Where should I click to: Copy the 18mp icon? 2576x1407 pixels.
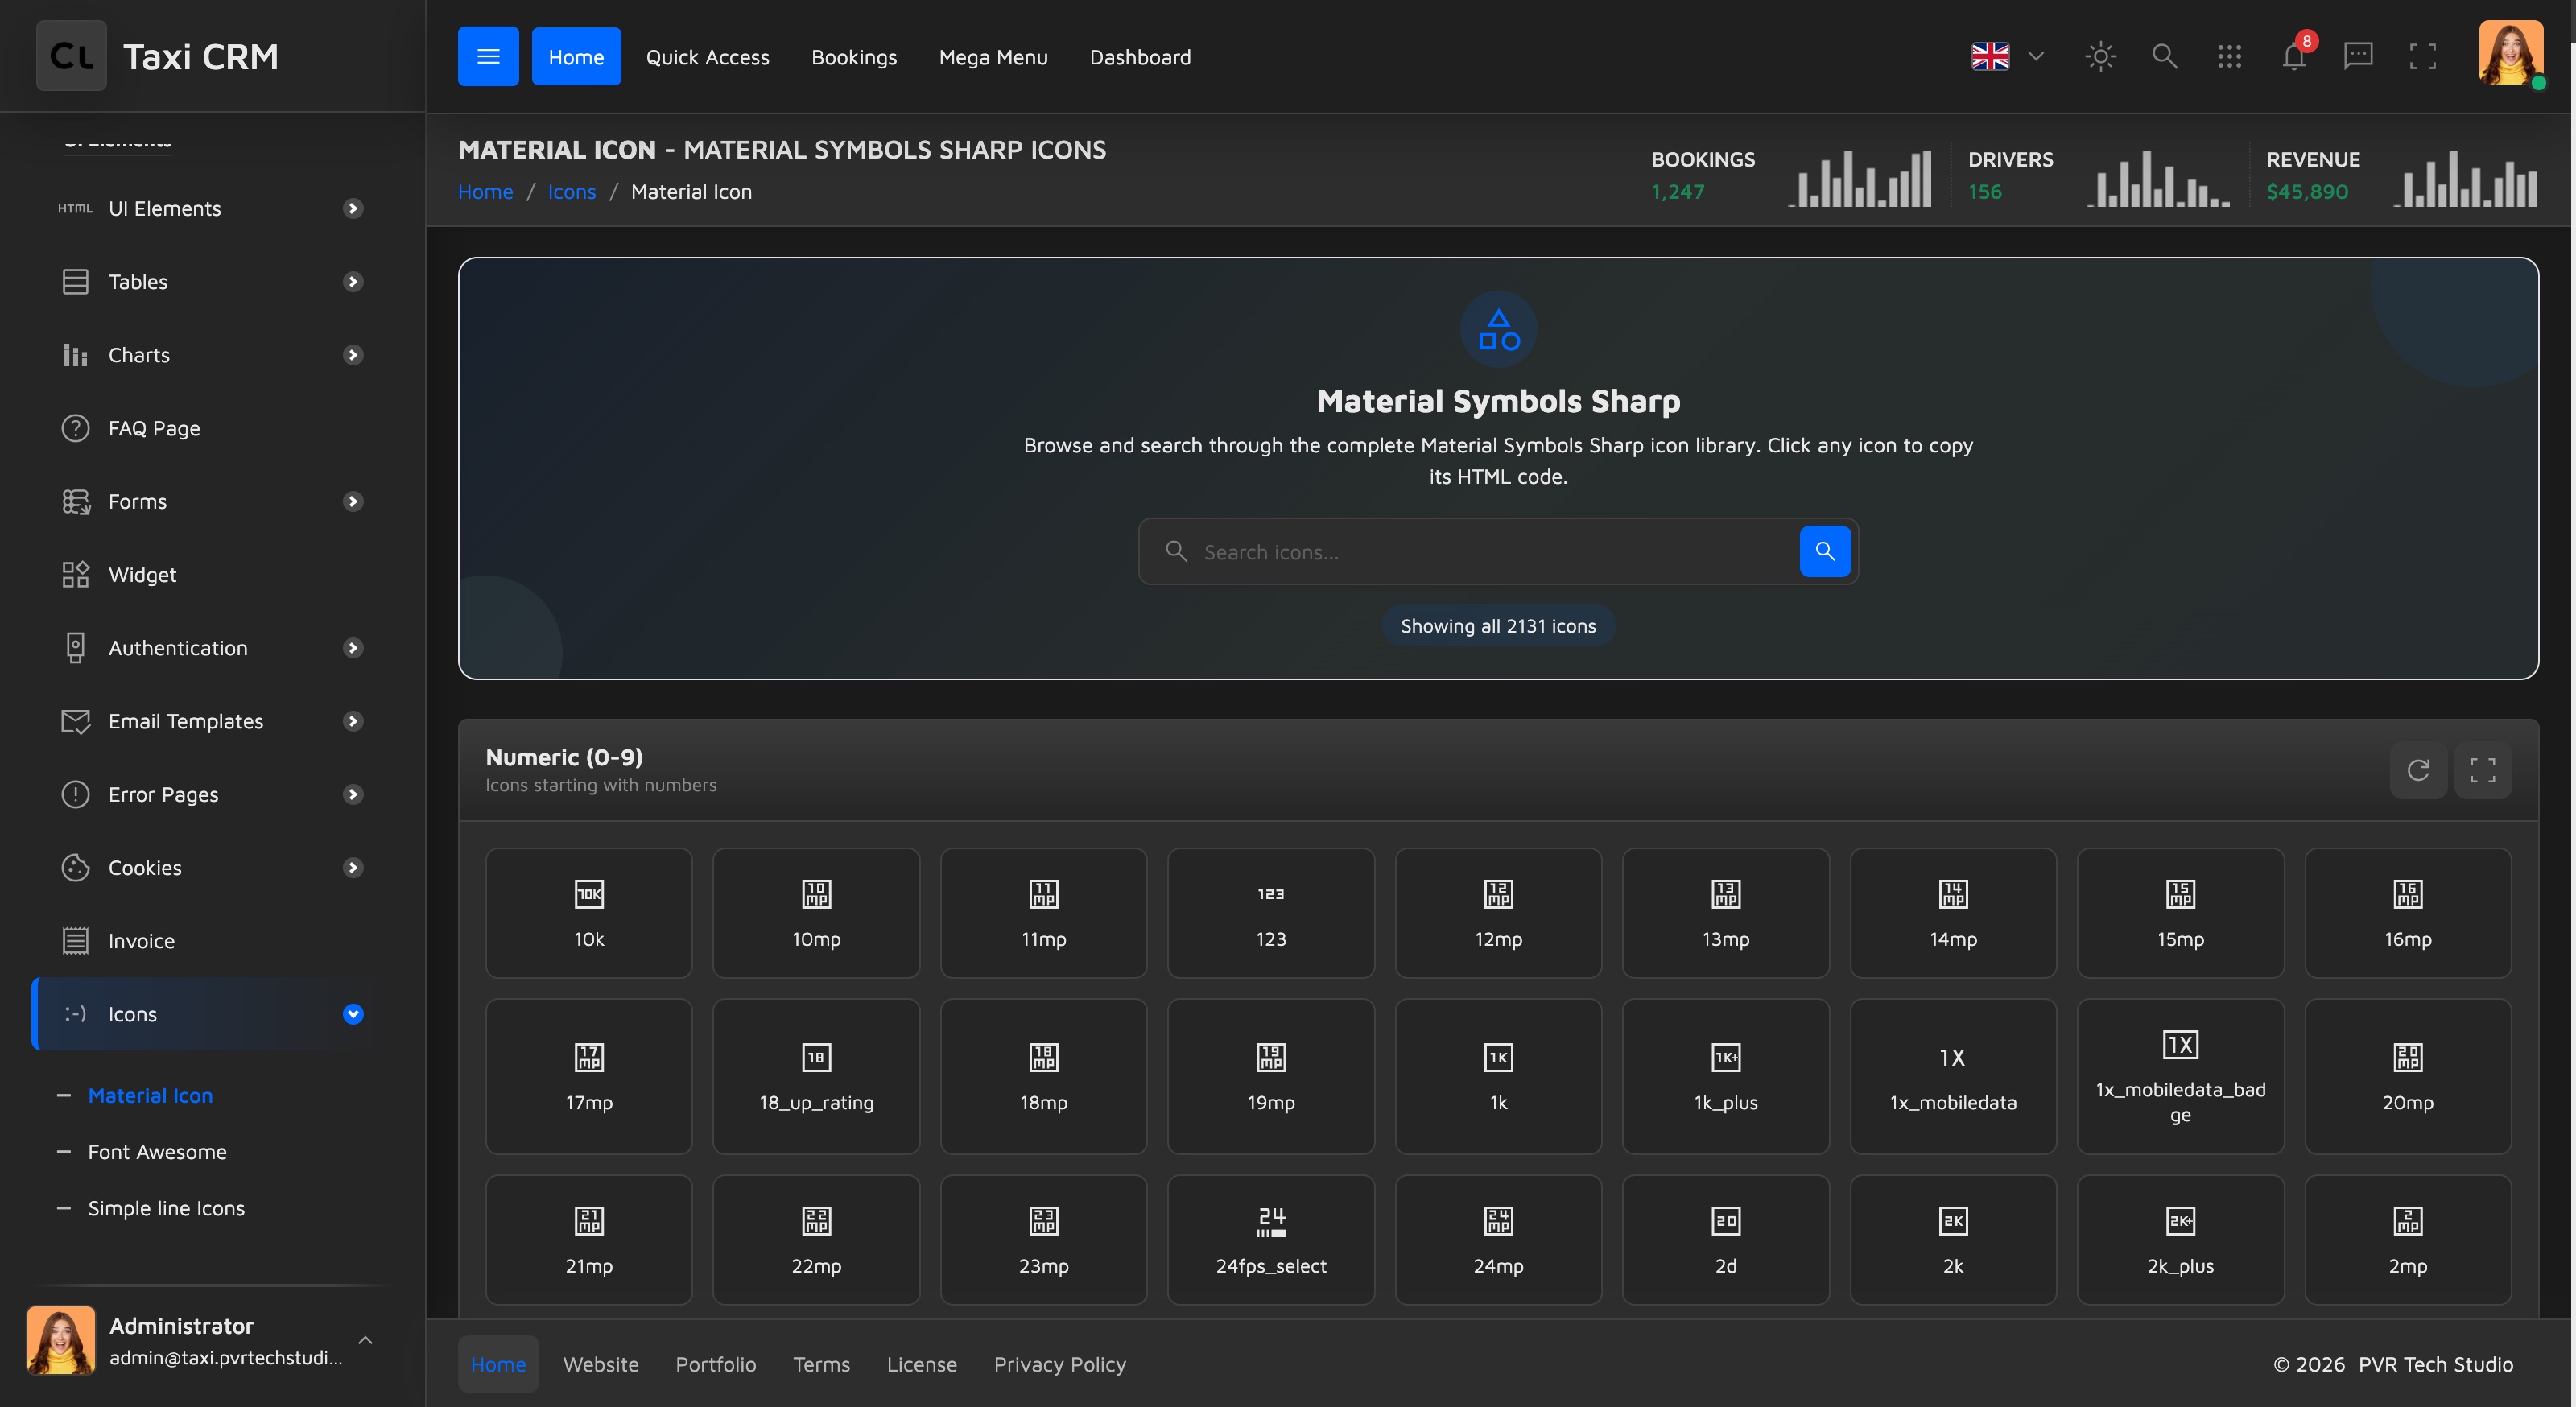[x=1043, y=1076]
